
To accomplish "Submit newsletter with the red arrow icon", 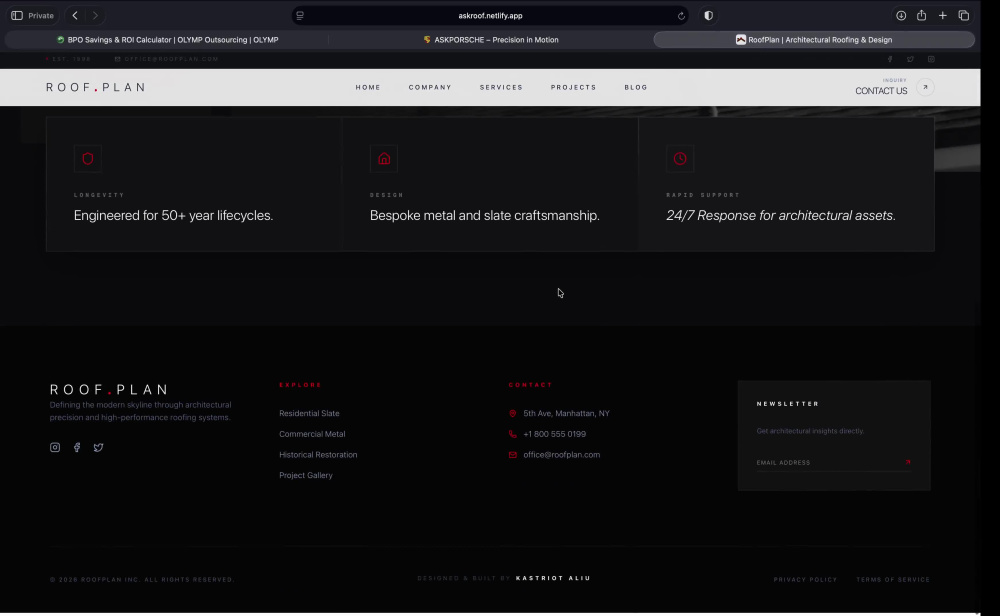I will (x=908, y=462).
